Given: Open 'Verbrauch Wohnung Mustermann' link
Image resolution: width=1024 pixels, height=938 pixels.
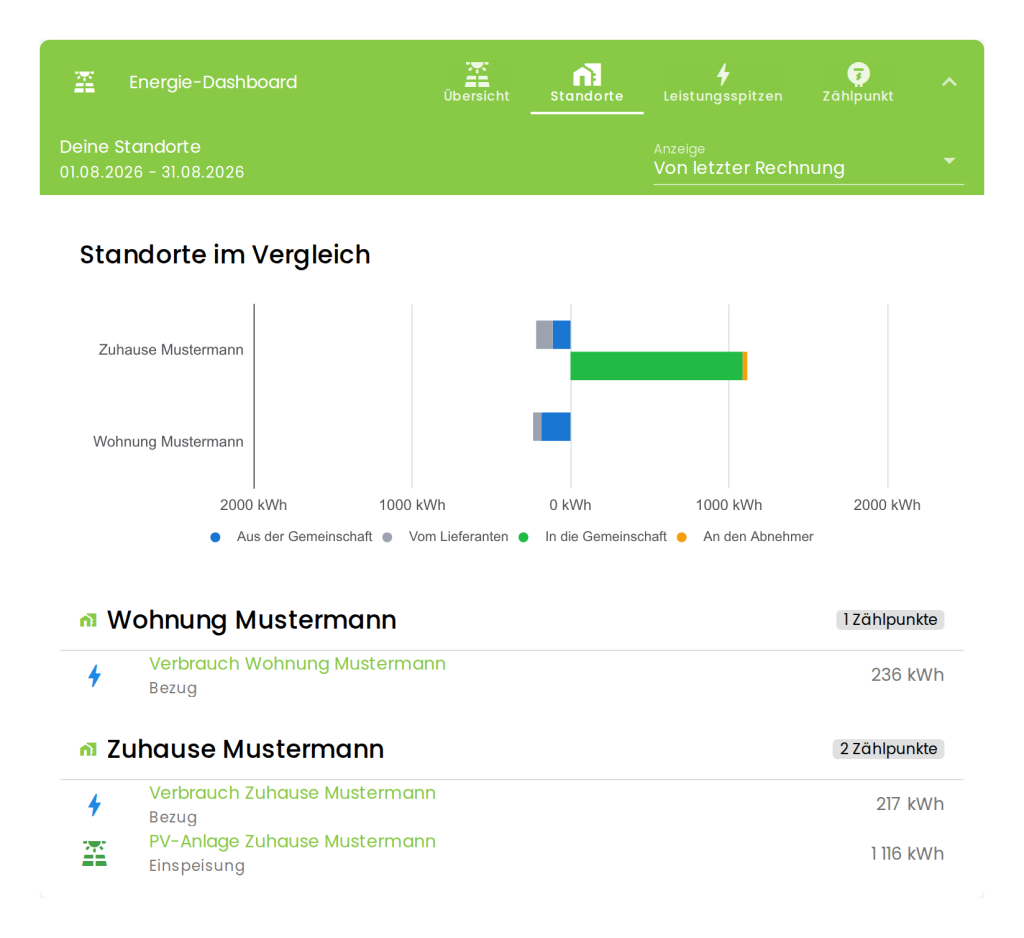Looking at the screenshot, I should pyautogui.click(x=297, y=664).
